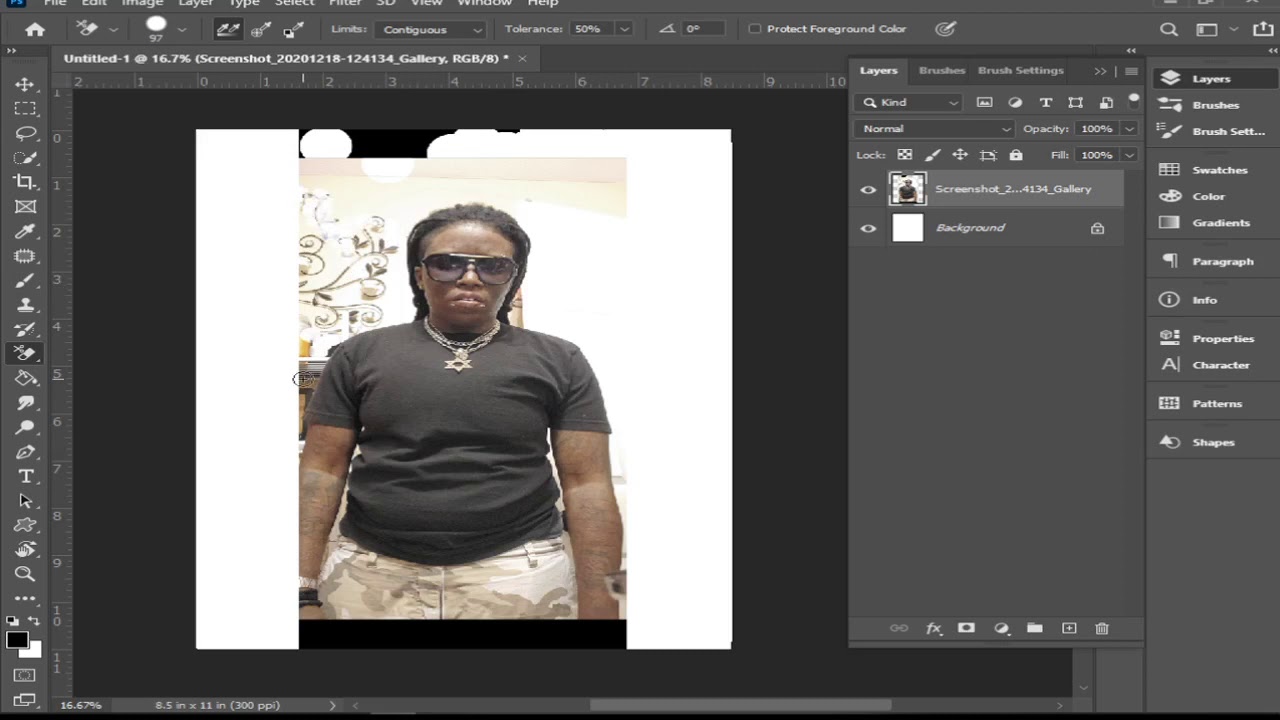This screenshot has height=720, width=1280.
Task: Select the Path Selection tool
Action: (x=25, y=500)
